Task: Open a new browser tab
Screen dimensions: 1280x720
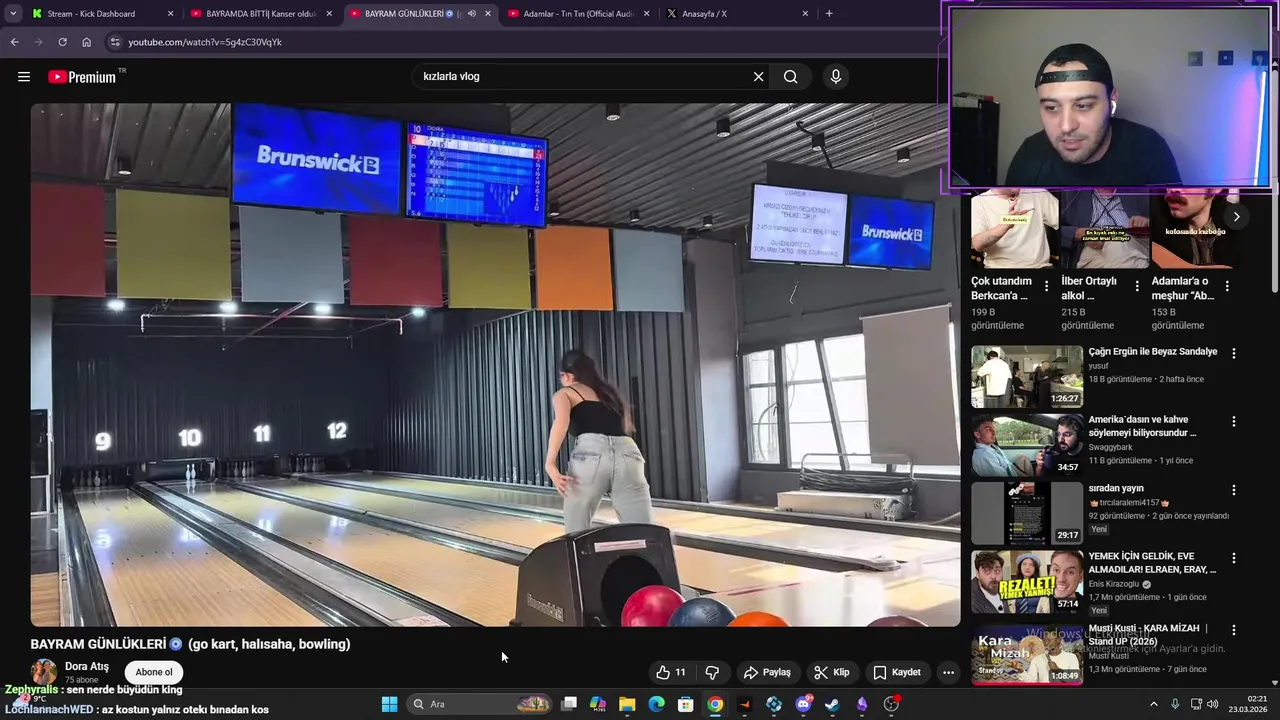Action: [x=829, y=14]
